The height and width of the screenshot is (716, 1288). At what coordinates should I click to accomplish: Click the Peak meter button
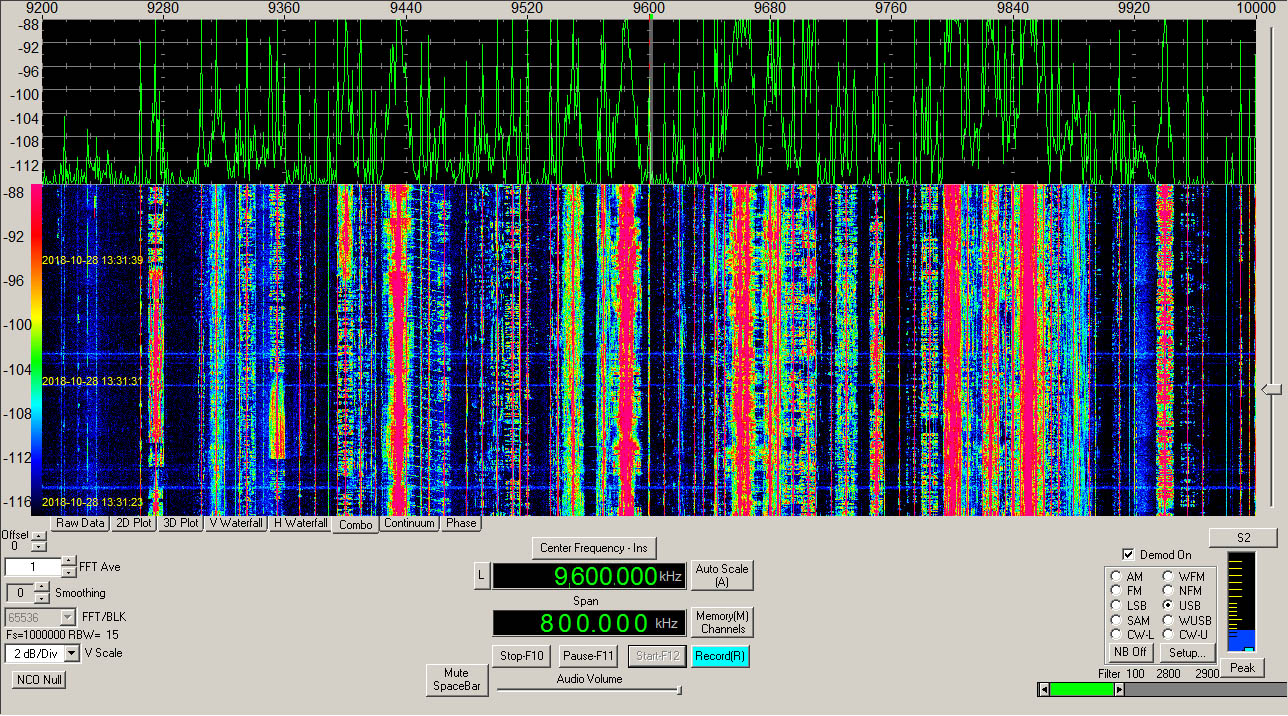tap(1242, 667)
